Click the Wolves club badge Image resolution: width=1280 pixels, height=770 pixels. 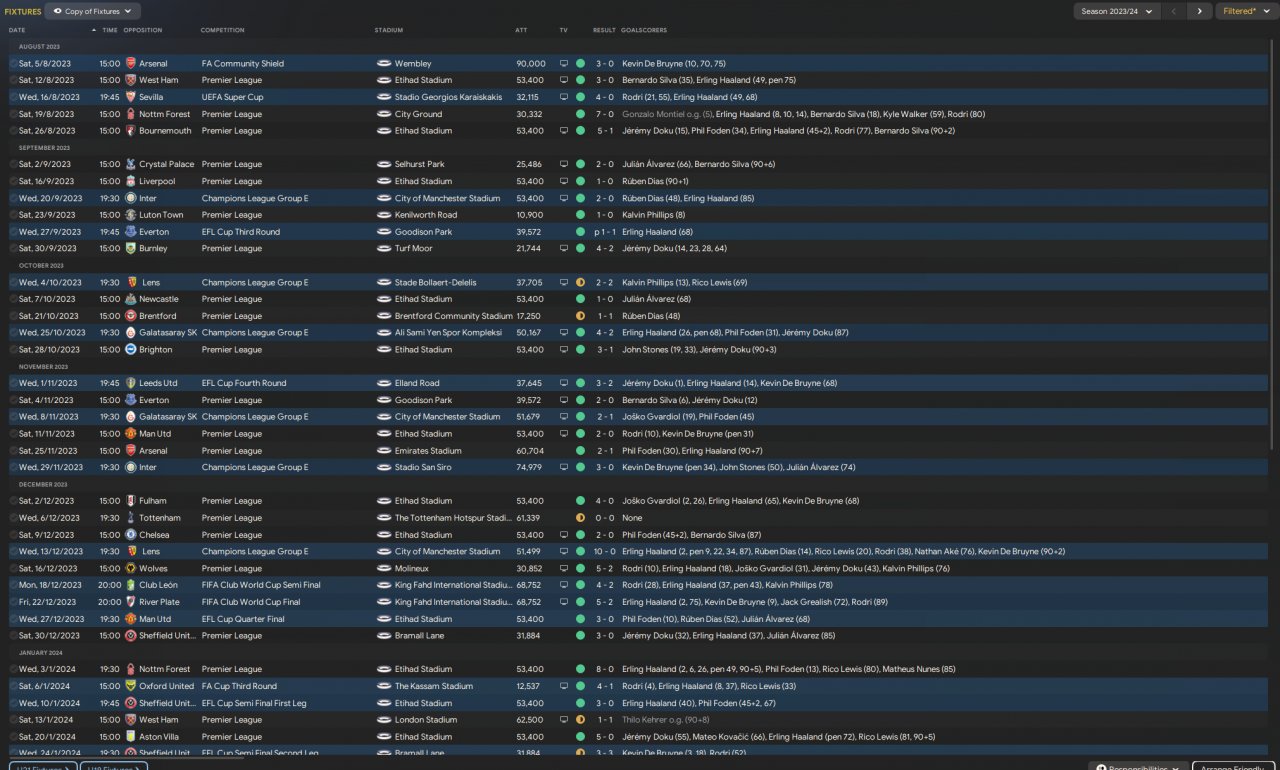131,568
